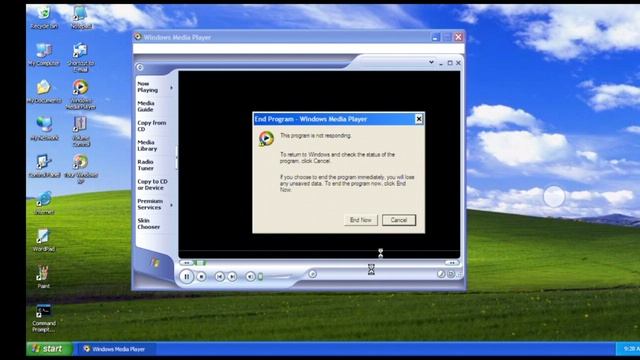Open the Start menu
This screenshot has width=640, height=360.
click(49, 349)
